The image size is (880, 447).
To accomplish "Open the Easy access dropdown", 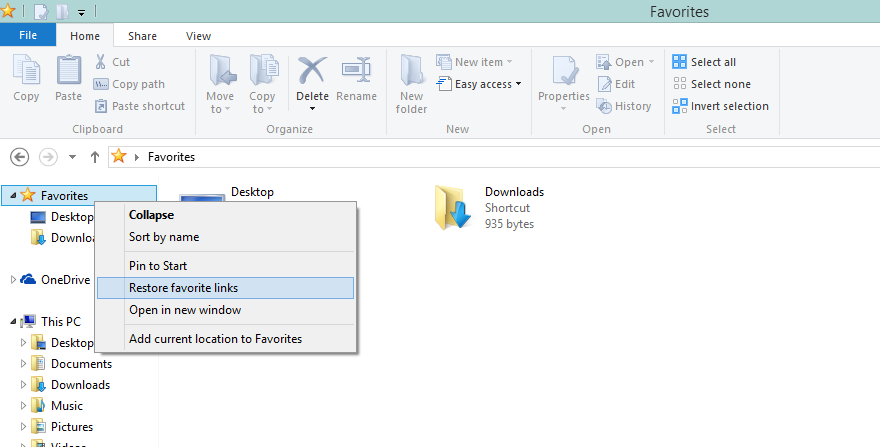I will click(479, 84).
